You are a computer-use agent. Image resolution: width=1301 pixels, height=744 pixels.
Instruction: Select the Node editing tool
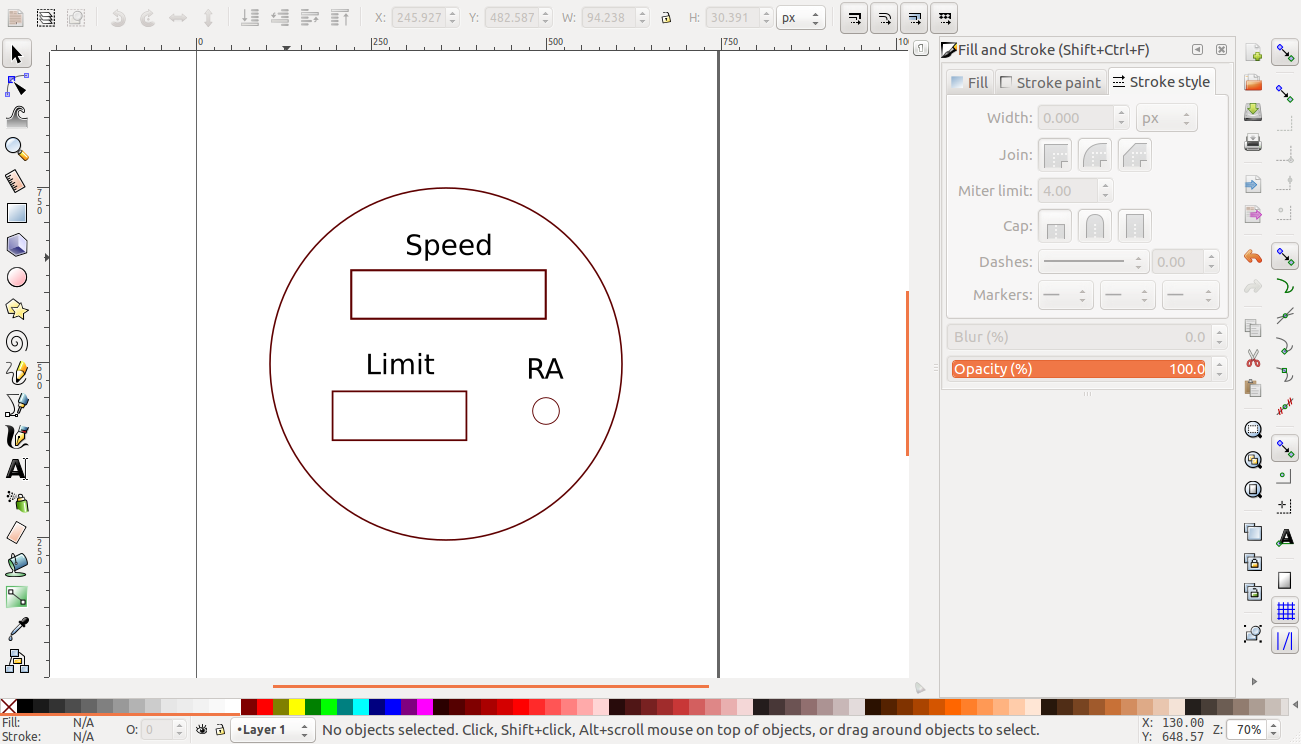pos(17,85)
